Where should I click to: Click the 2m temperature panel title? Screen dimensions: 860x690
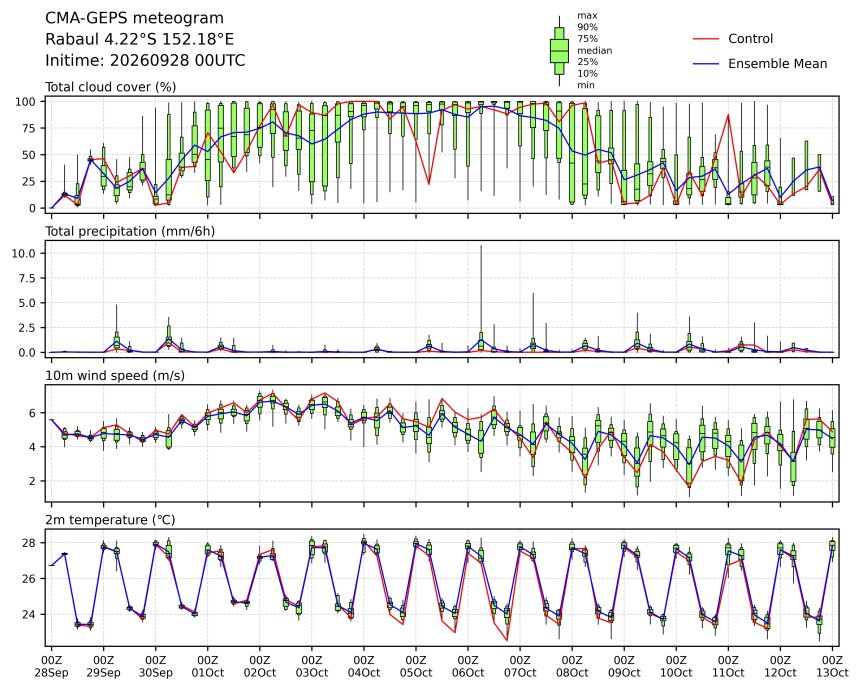[111, 520]
